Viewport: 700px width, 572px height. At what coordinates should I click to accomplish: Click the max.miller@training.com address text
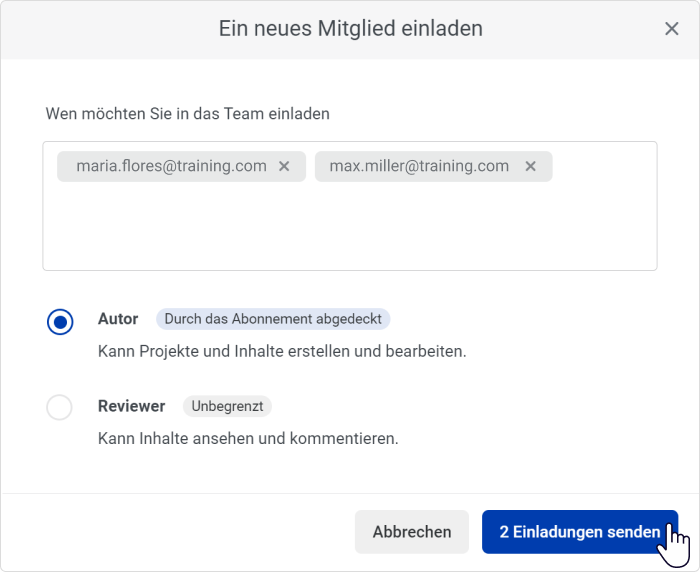[x=419, y=166]
